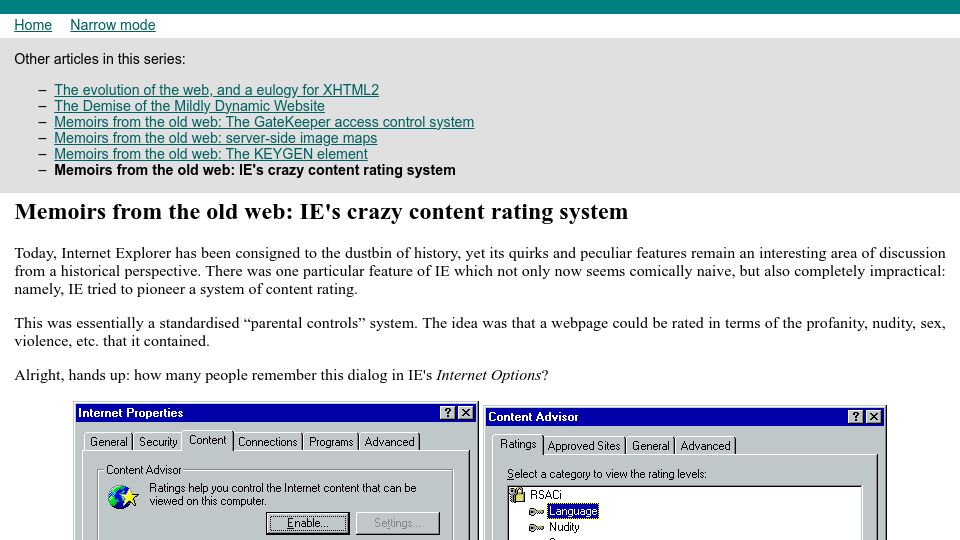Screen dimensions: 960x540
Task: Click the help question mark in Internet Properties
Action: [448, 413]
